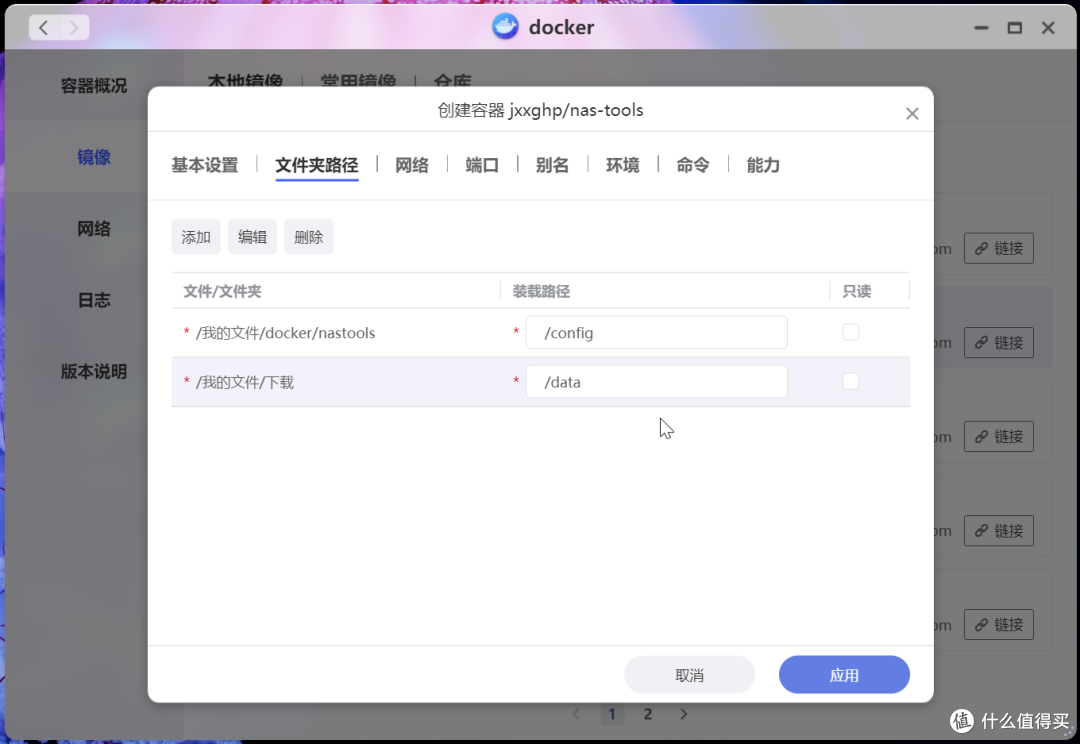Image resolution: width=1080 pixels, height=744 pixels.
Task: Open the 端口 tab
Action: (482, 165)
